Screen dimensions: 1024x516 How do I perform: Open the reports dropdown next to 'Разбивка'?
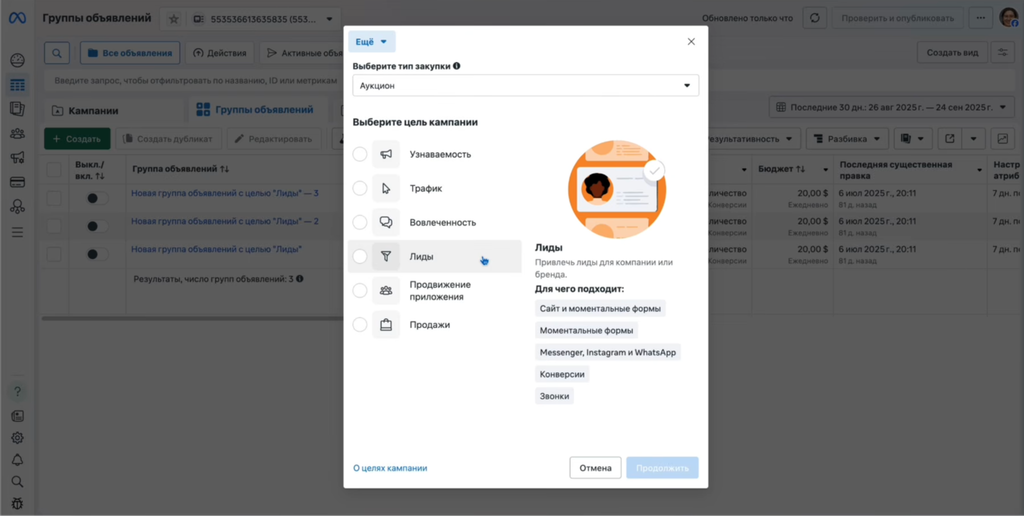pyautogui.click(x=913, y=138)
